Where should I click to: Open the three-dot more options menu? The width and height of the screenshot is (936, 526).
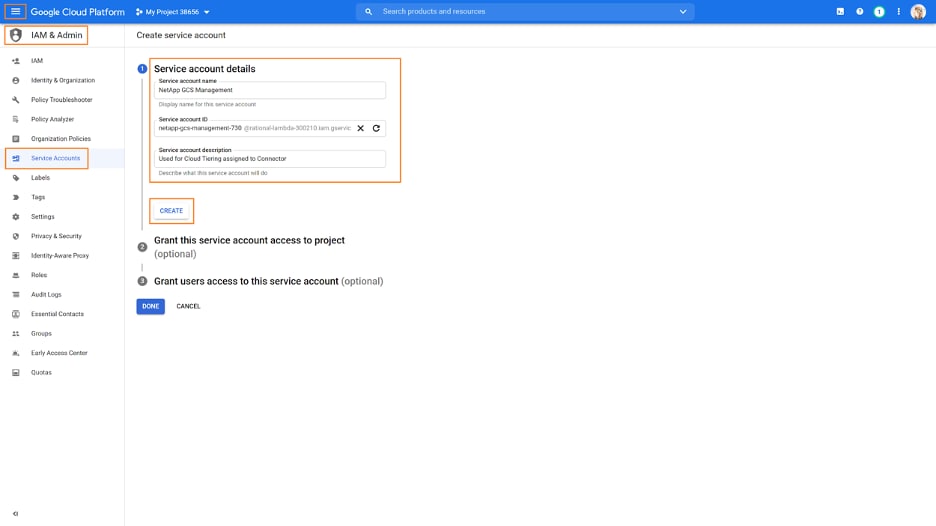tap(898, 12)
